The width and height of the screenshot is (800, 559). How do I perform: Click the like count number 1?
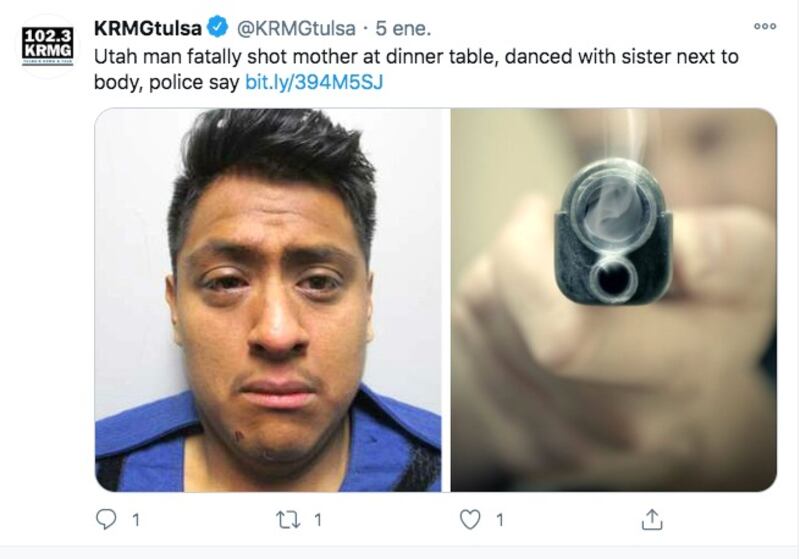(500, 520)
